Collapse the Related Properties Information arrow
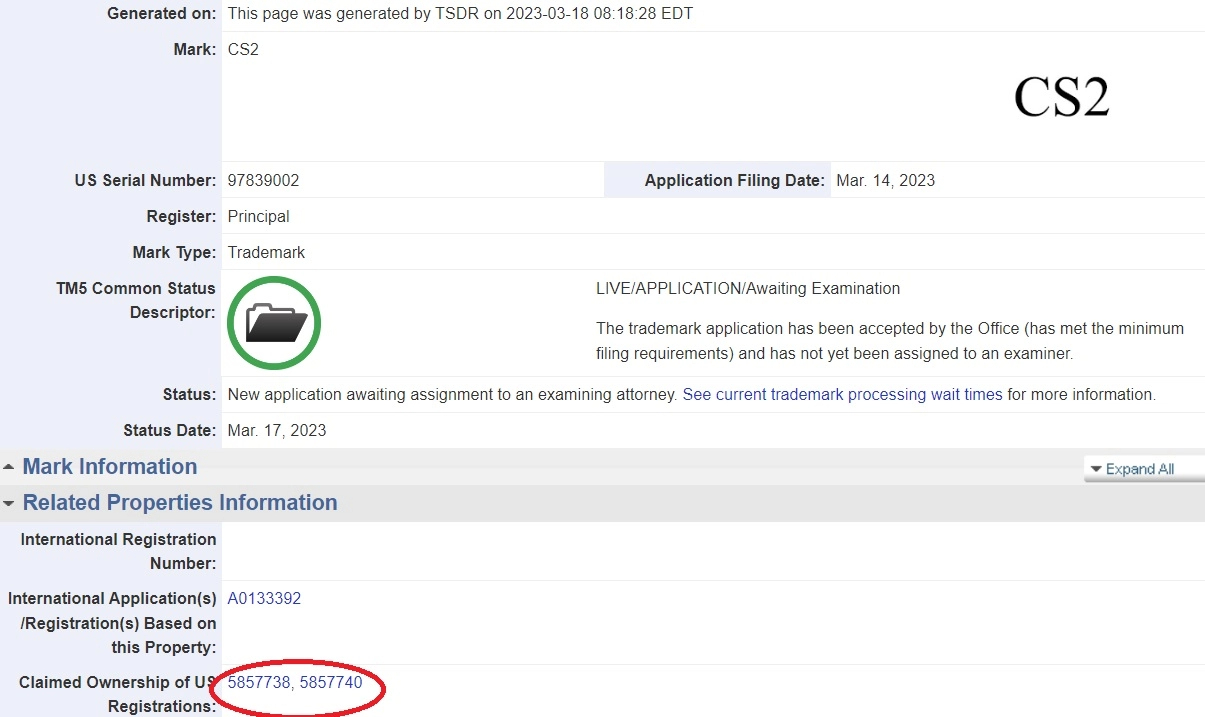Screen dimensions: 1205x717 click(9, 503)
